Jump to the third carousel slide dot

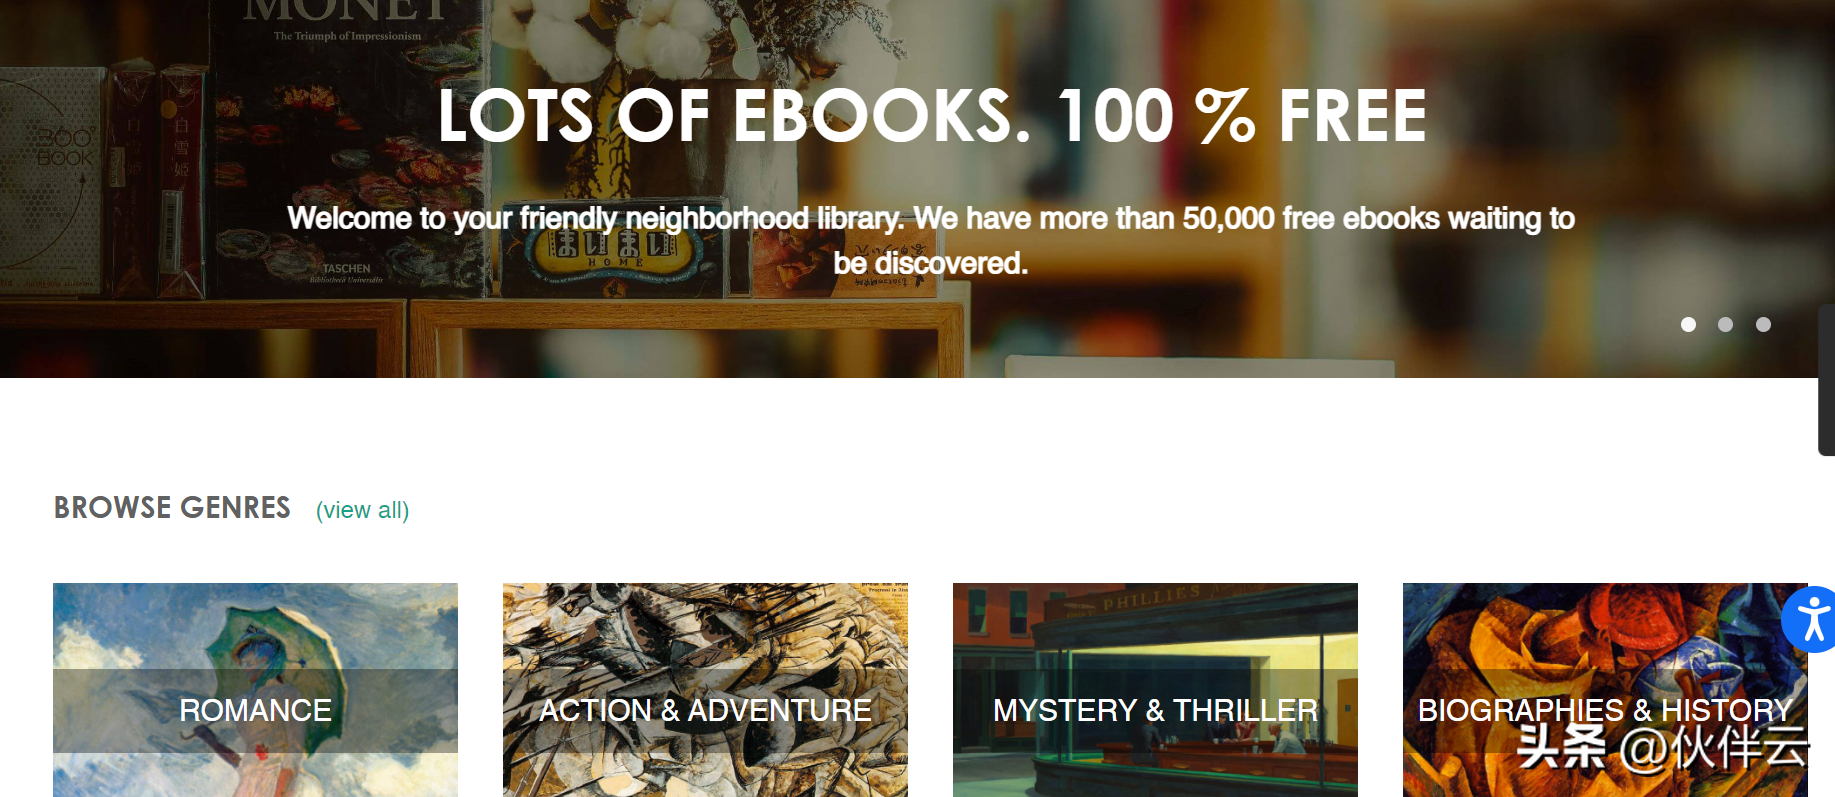[1763, 324]
